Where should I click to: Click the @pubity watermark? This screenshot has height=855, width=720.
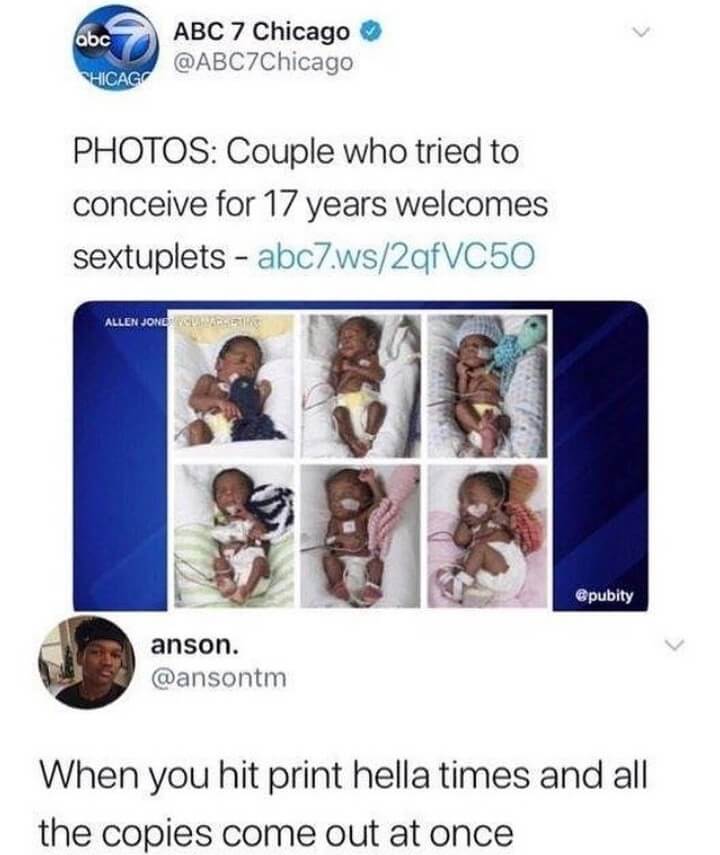point(604,595)
